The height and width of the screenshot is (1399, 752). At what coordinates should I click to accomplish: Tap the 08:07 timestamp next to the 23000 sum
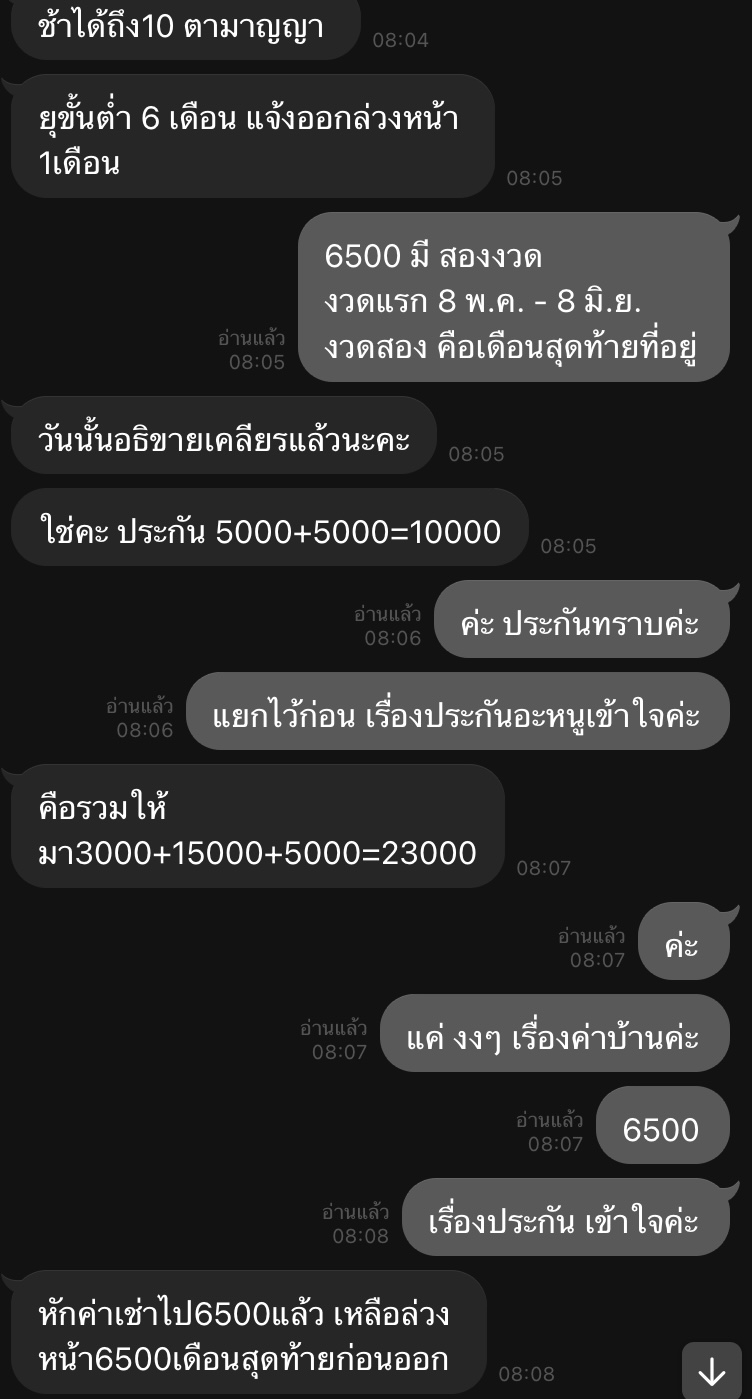click(x=544, y=868)
